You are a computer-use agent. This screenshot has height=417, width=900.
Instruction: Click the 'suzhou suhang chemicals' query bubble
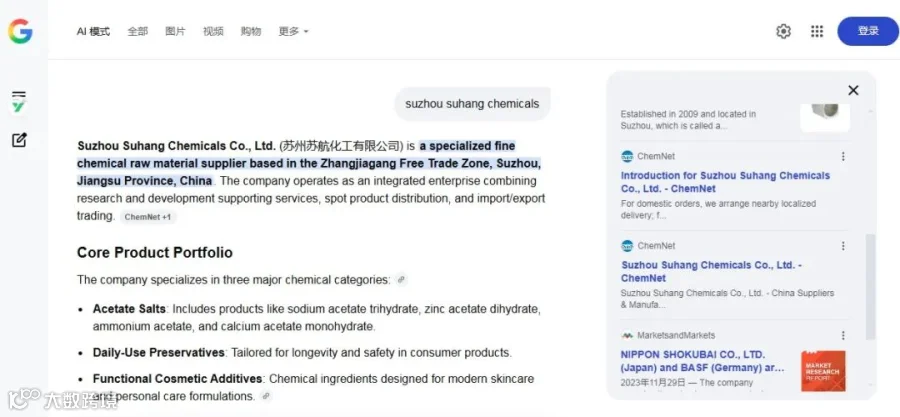click(472, 104)
